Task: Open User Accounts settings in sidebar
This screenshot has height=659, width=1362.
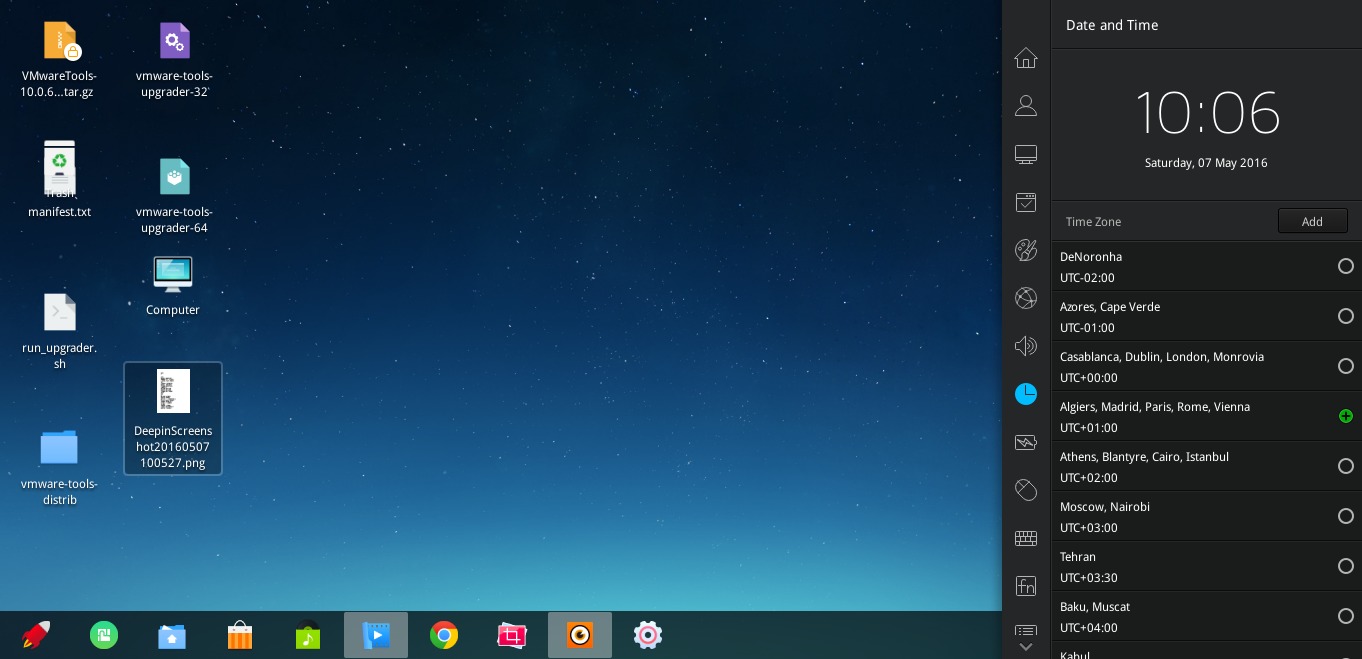Action: [x=1025, y=106]
